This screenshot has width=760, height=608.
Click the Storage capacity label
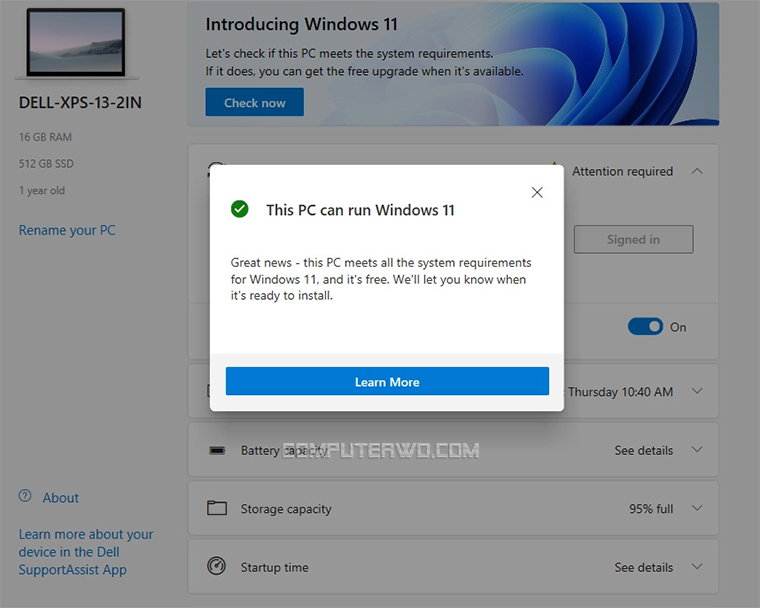click(286, 509)
